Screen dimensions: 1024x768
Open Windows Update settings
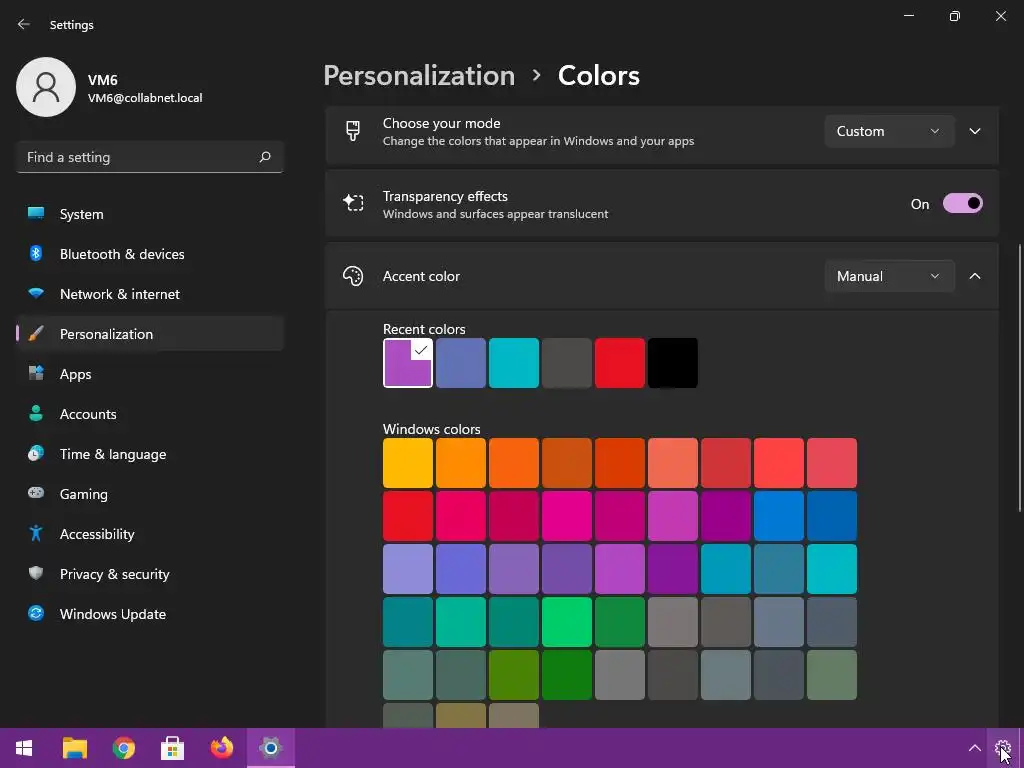click(x=150, y=614)
